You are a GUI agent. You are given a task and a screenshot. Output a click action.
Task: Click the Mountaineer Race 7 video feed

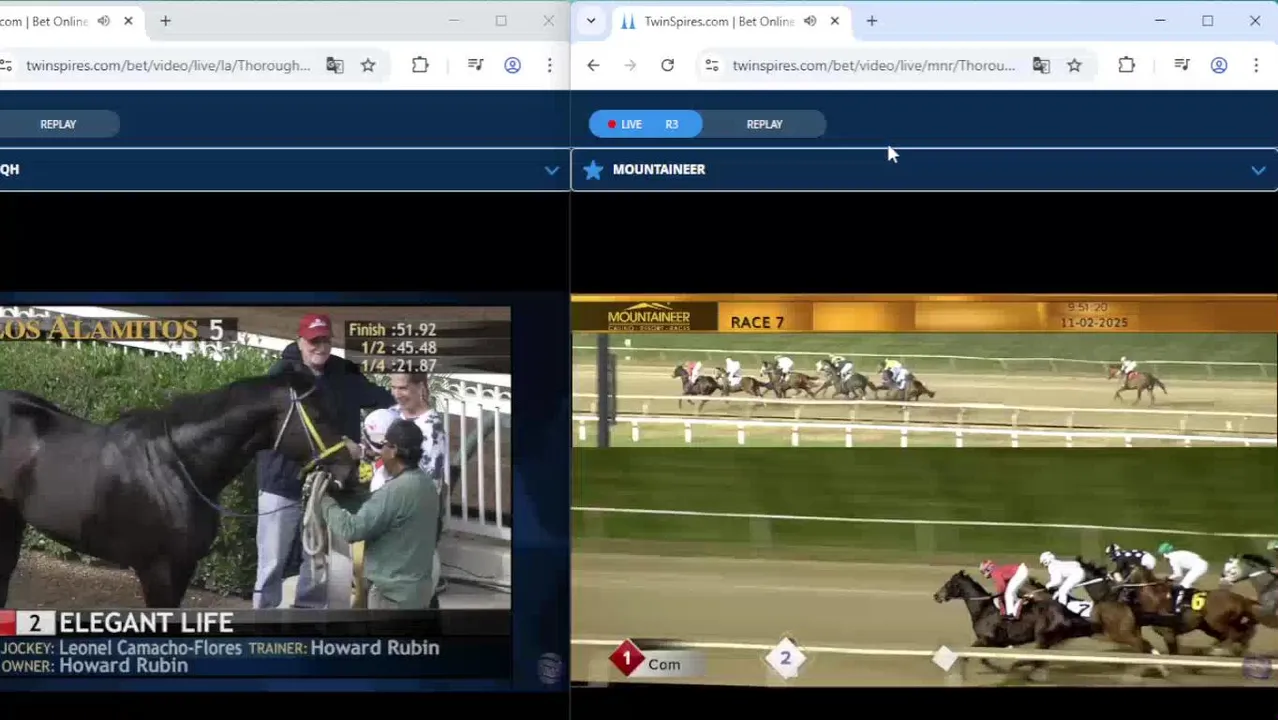[924, 490]
